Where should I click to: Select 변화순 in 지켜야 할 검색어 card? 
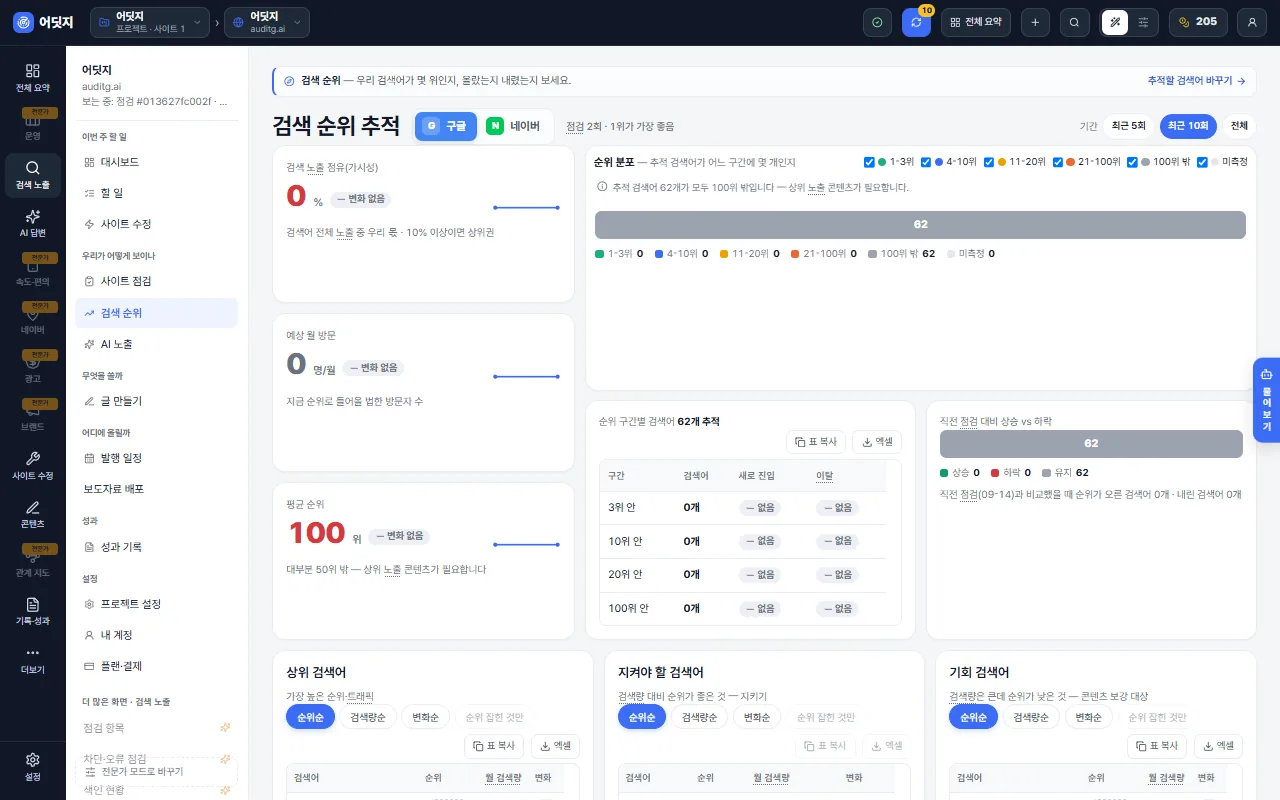click(757, 717)
